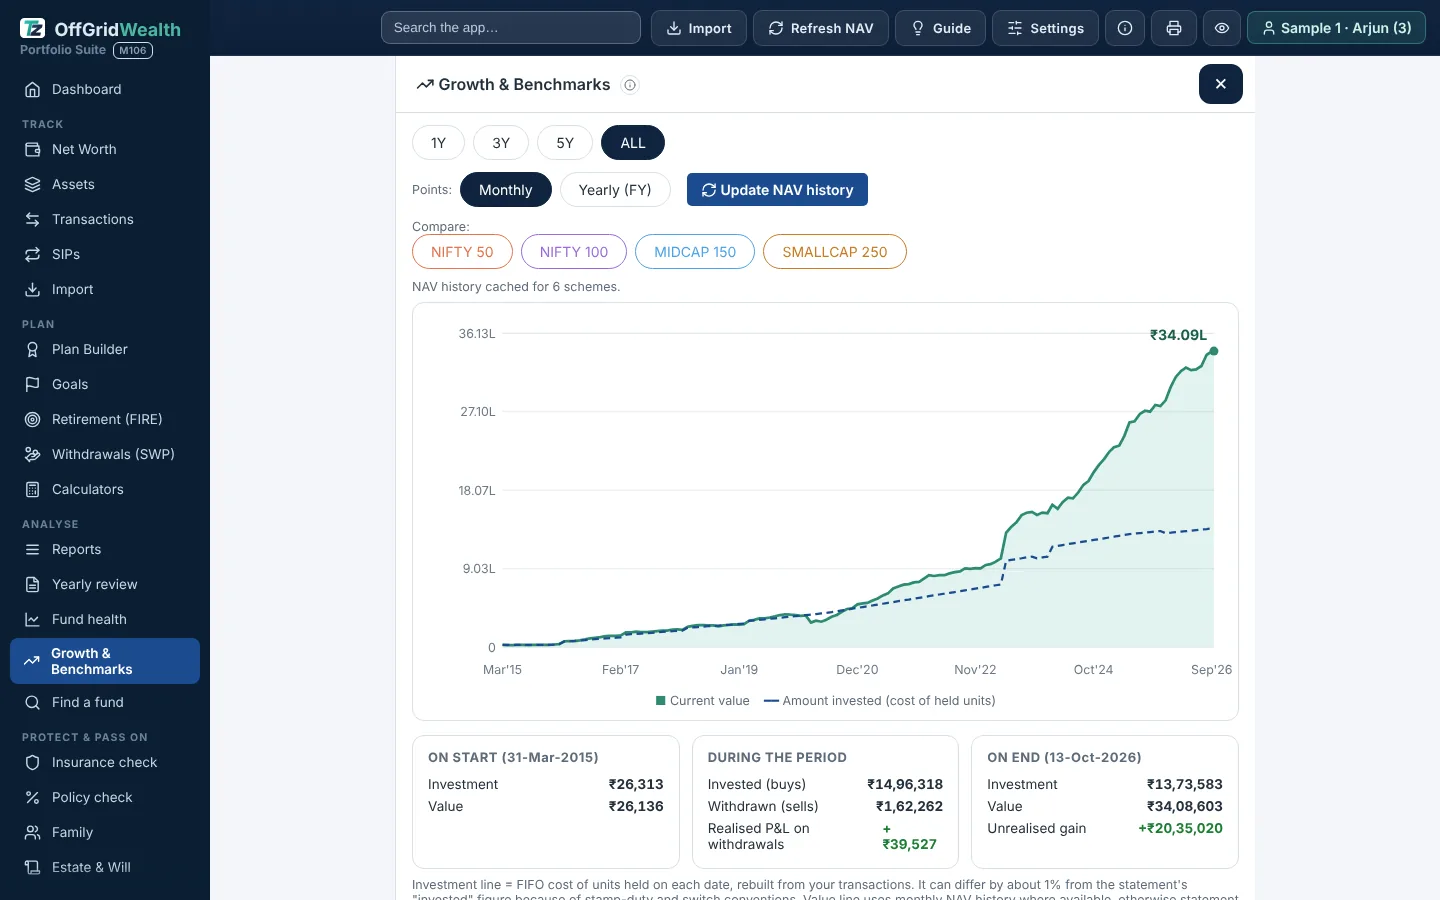Image resolution: width=1440 pixels, height=900 pixels.
Task: Select the 5Y time range
Action: point(565,143)
